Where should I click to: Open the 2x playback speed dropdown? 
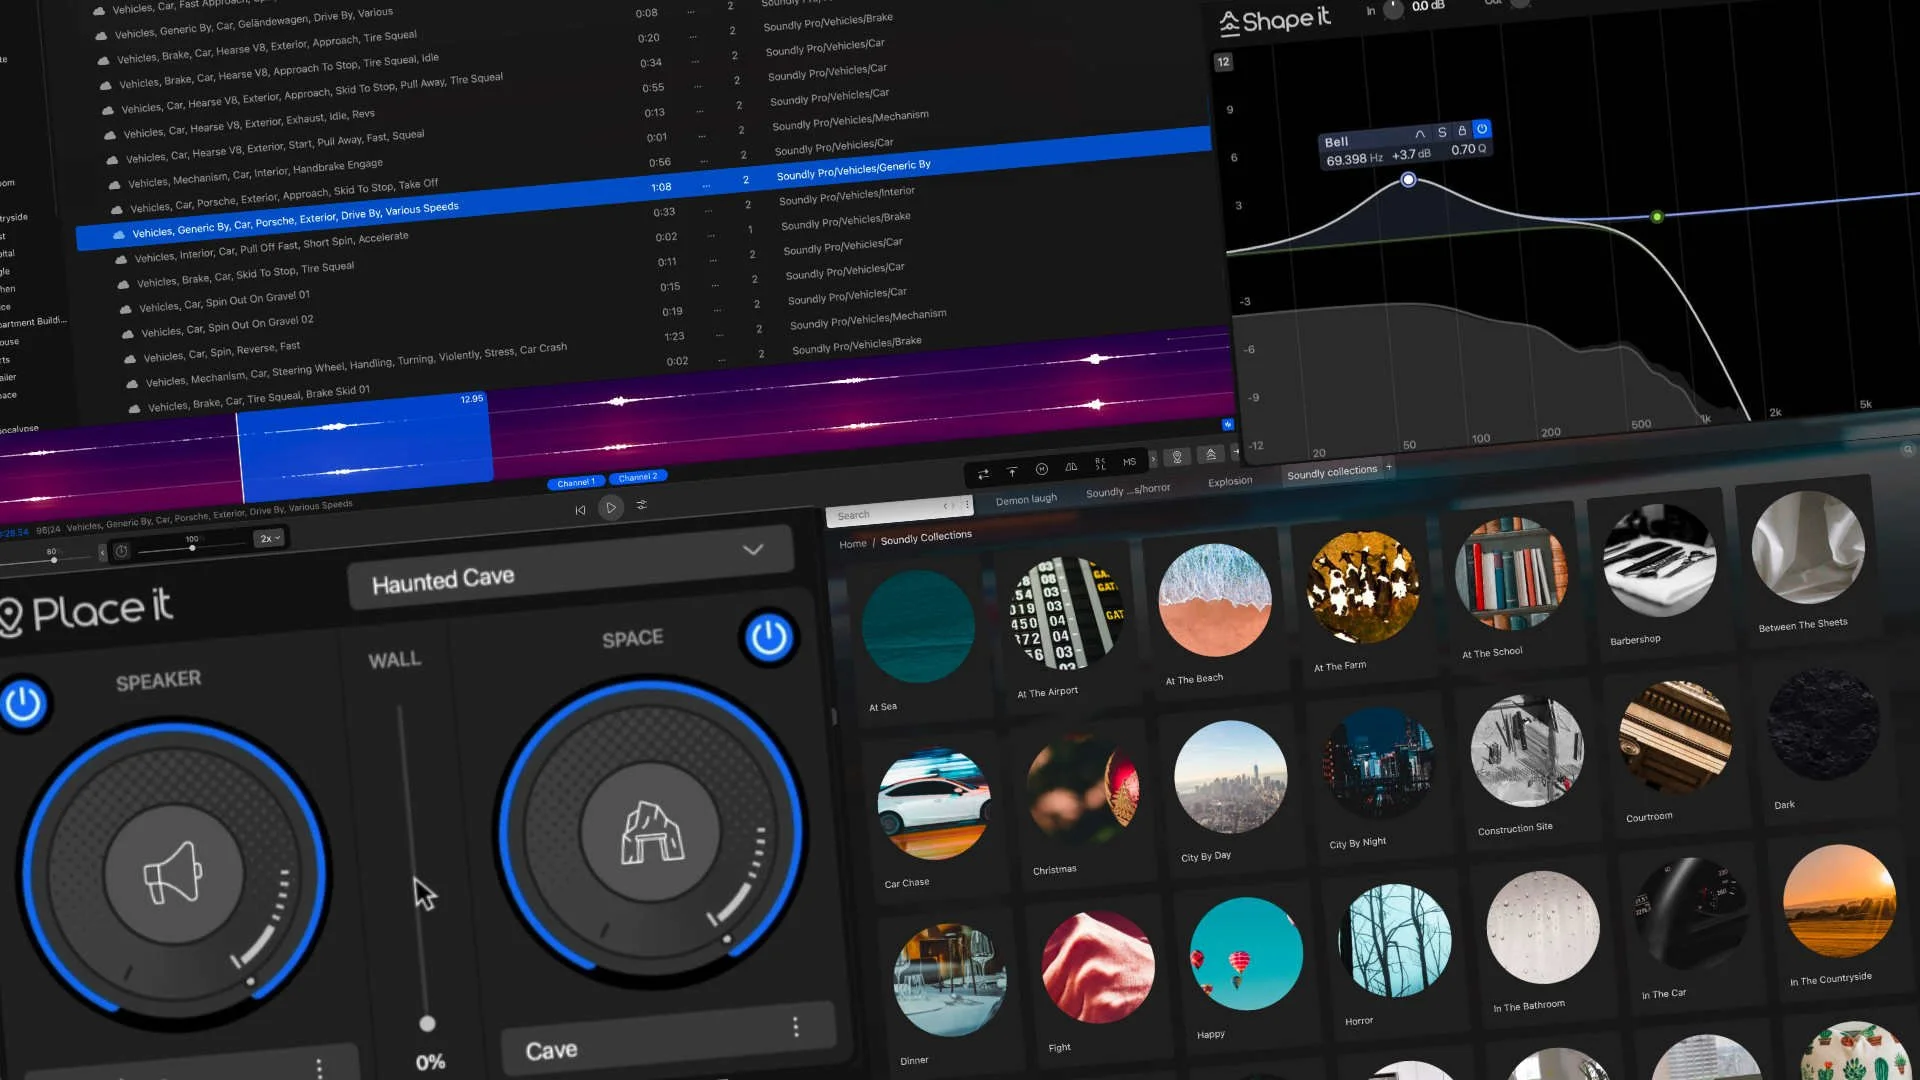pos(268,538)
